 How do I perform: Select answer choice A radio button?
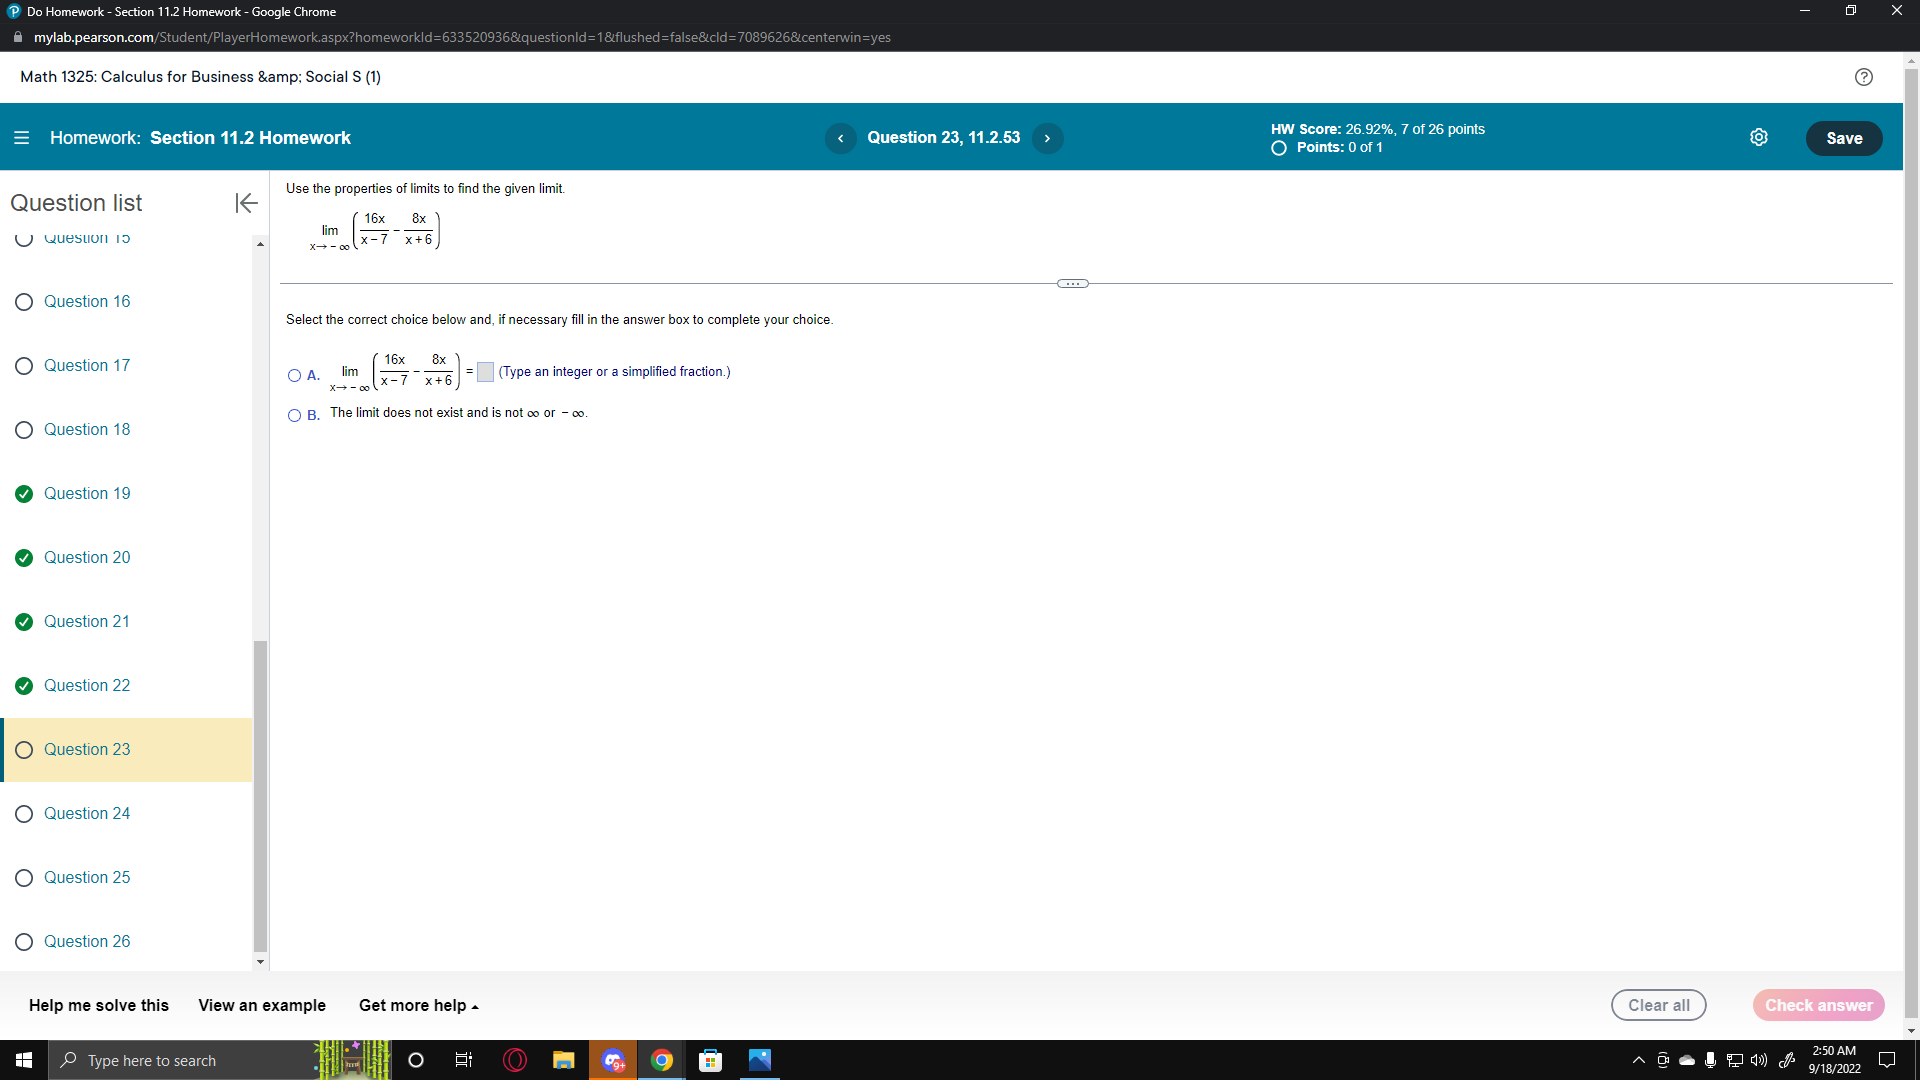click(293, 376)
